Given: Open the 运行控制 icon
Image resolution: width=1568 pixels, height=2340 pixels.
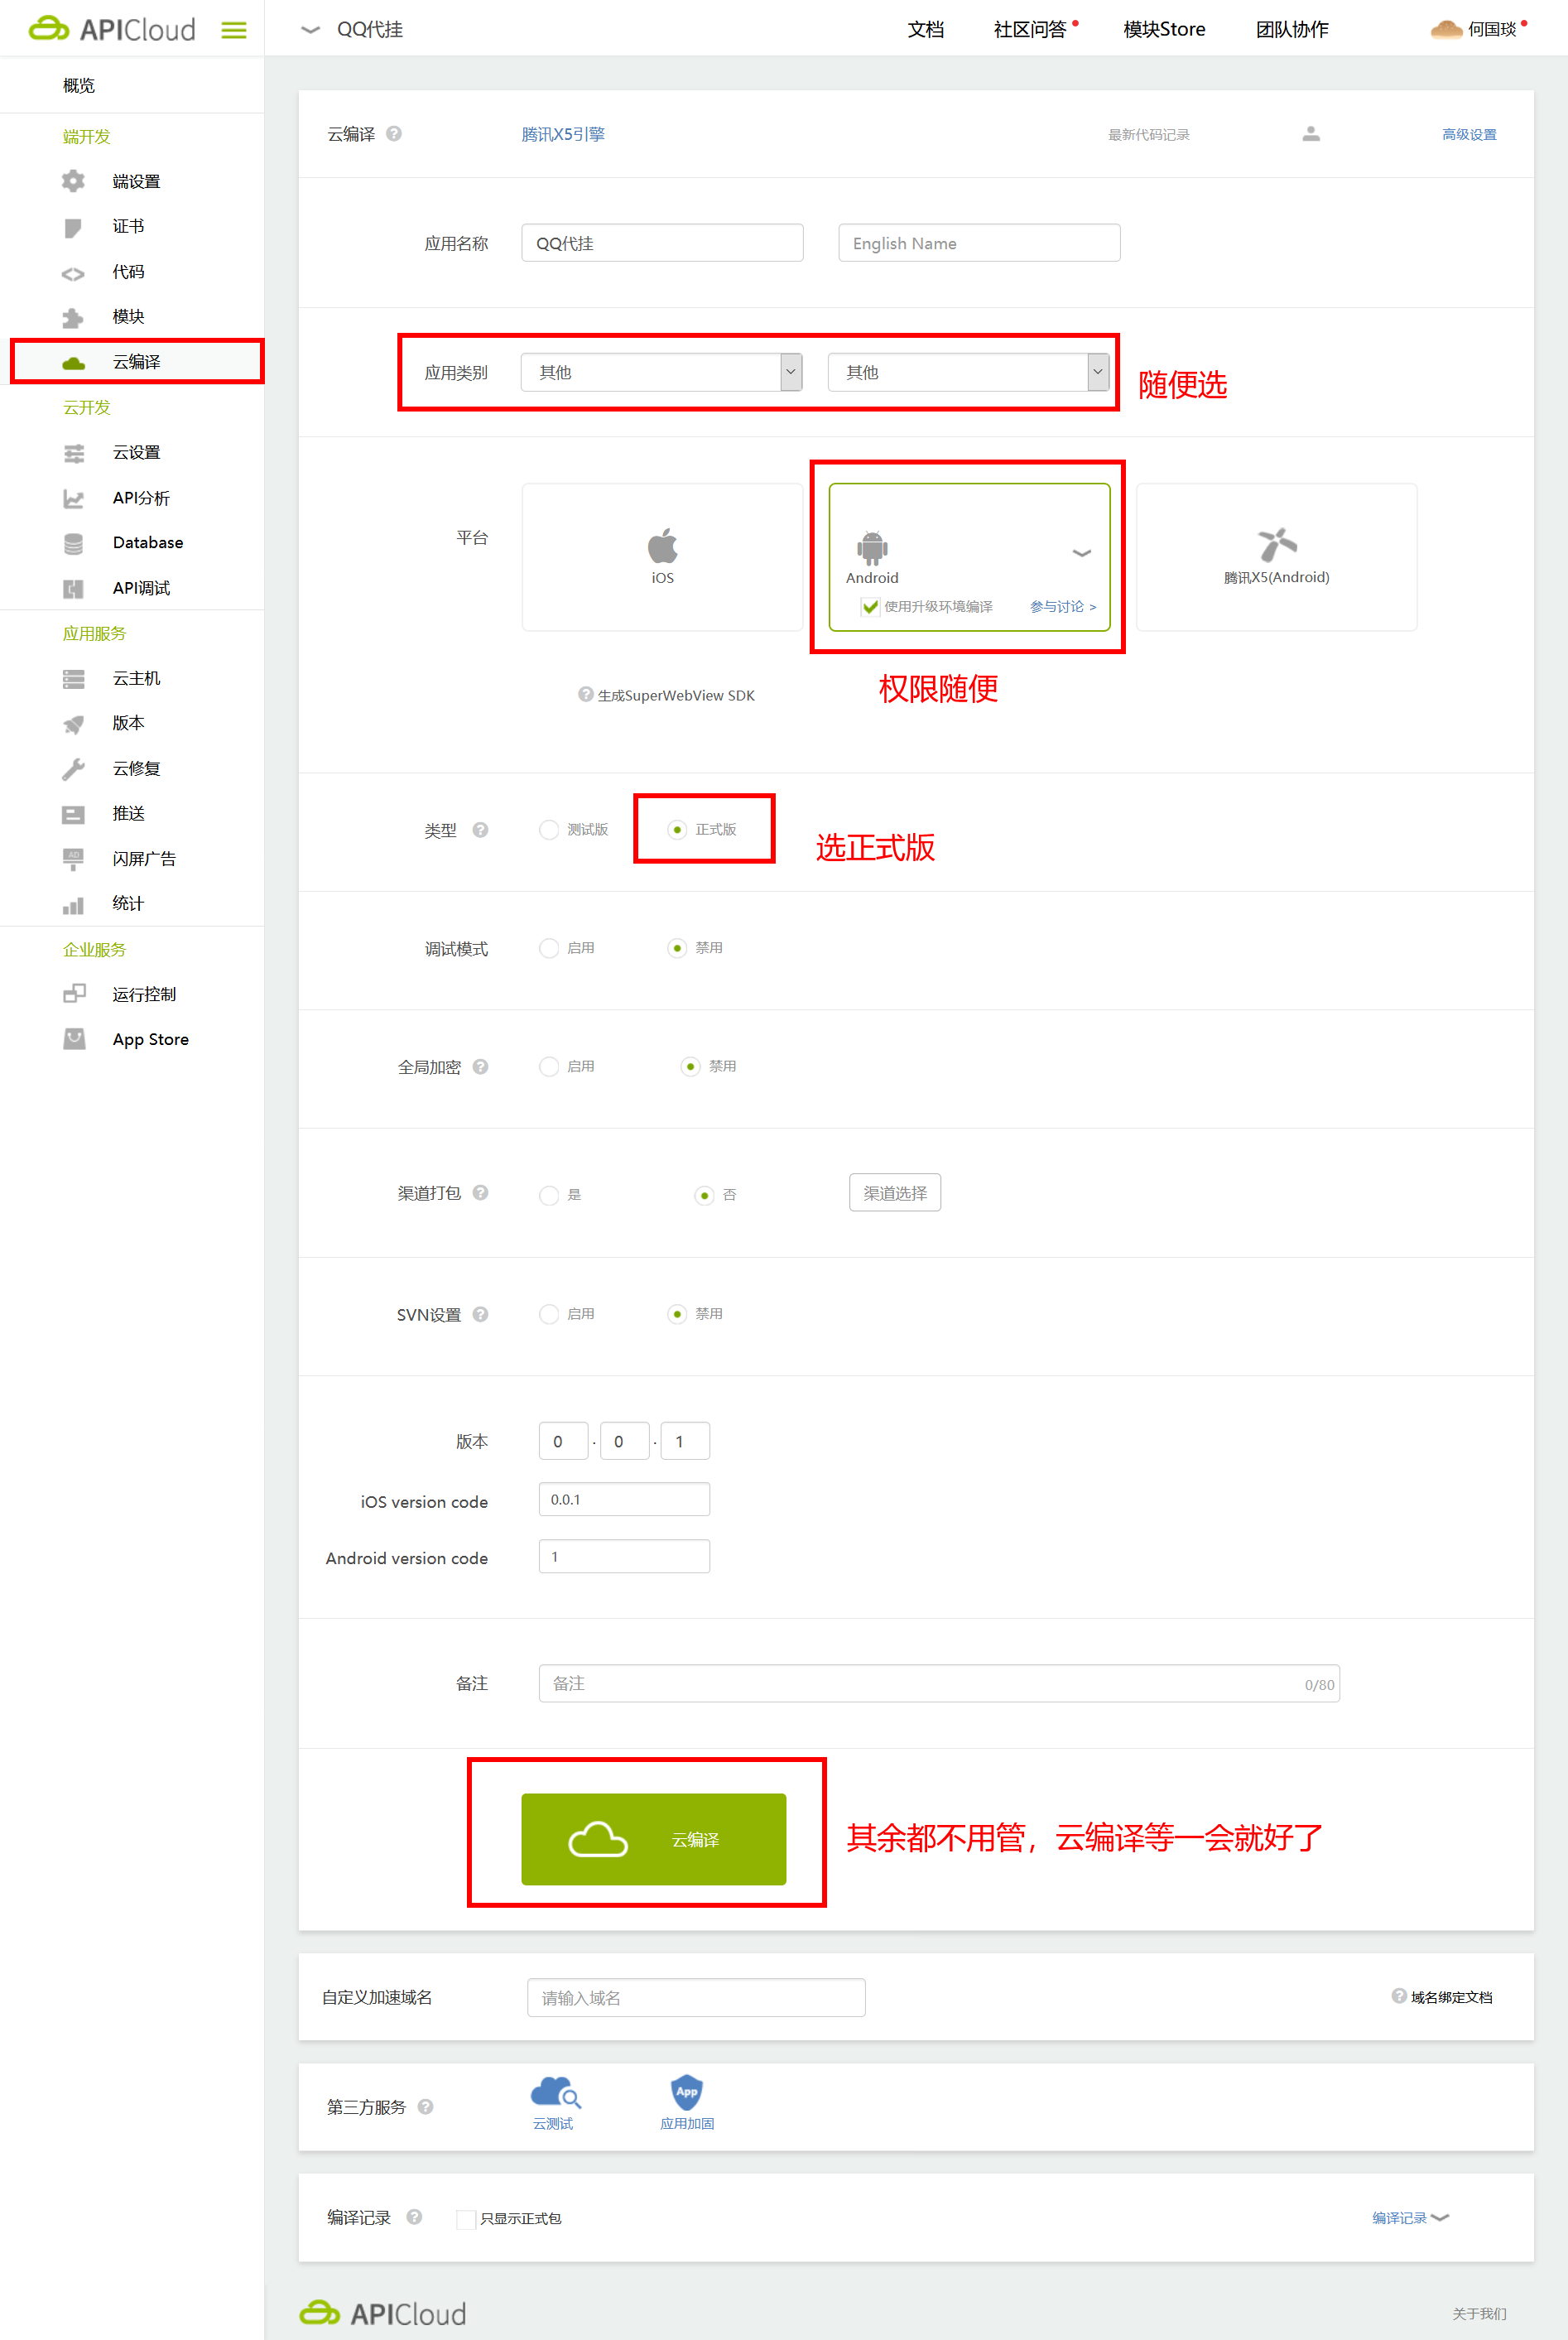Looking at the screenshot, I should [x=73, y=994].
